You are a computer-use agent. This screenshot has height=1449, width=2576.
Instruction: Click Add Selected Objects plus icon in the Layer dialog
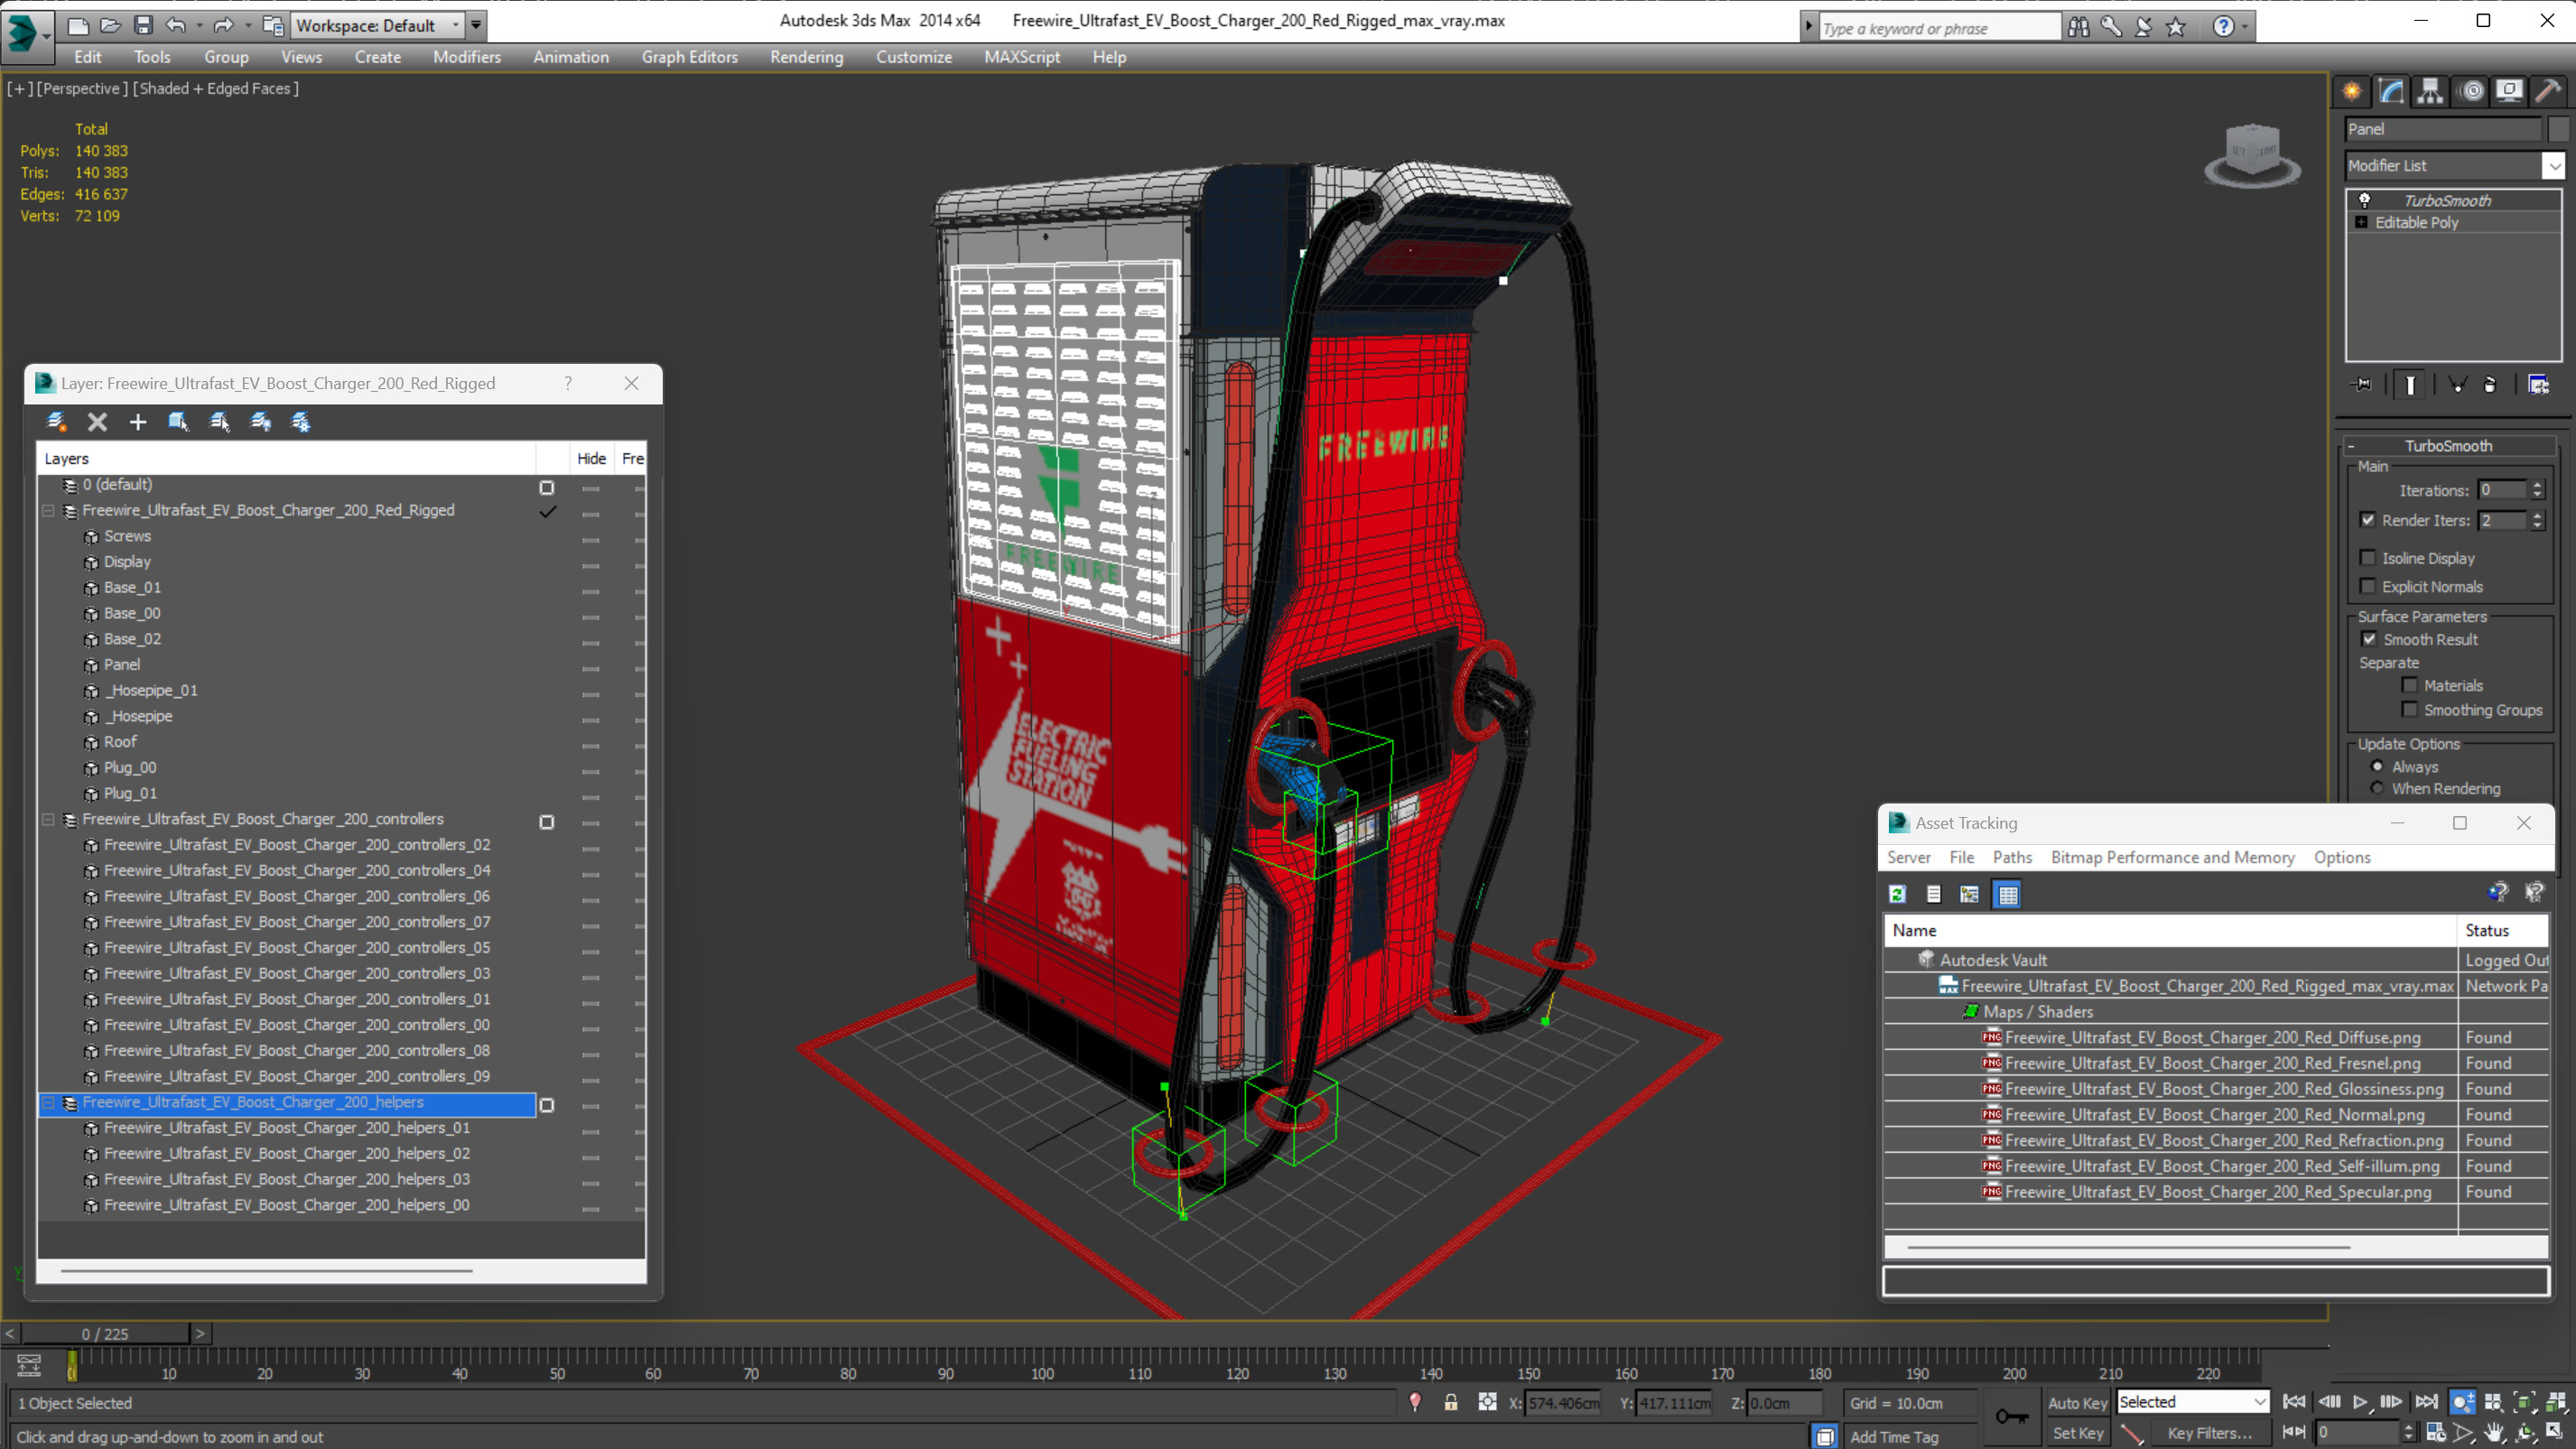(138, 422)
